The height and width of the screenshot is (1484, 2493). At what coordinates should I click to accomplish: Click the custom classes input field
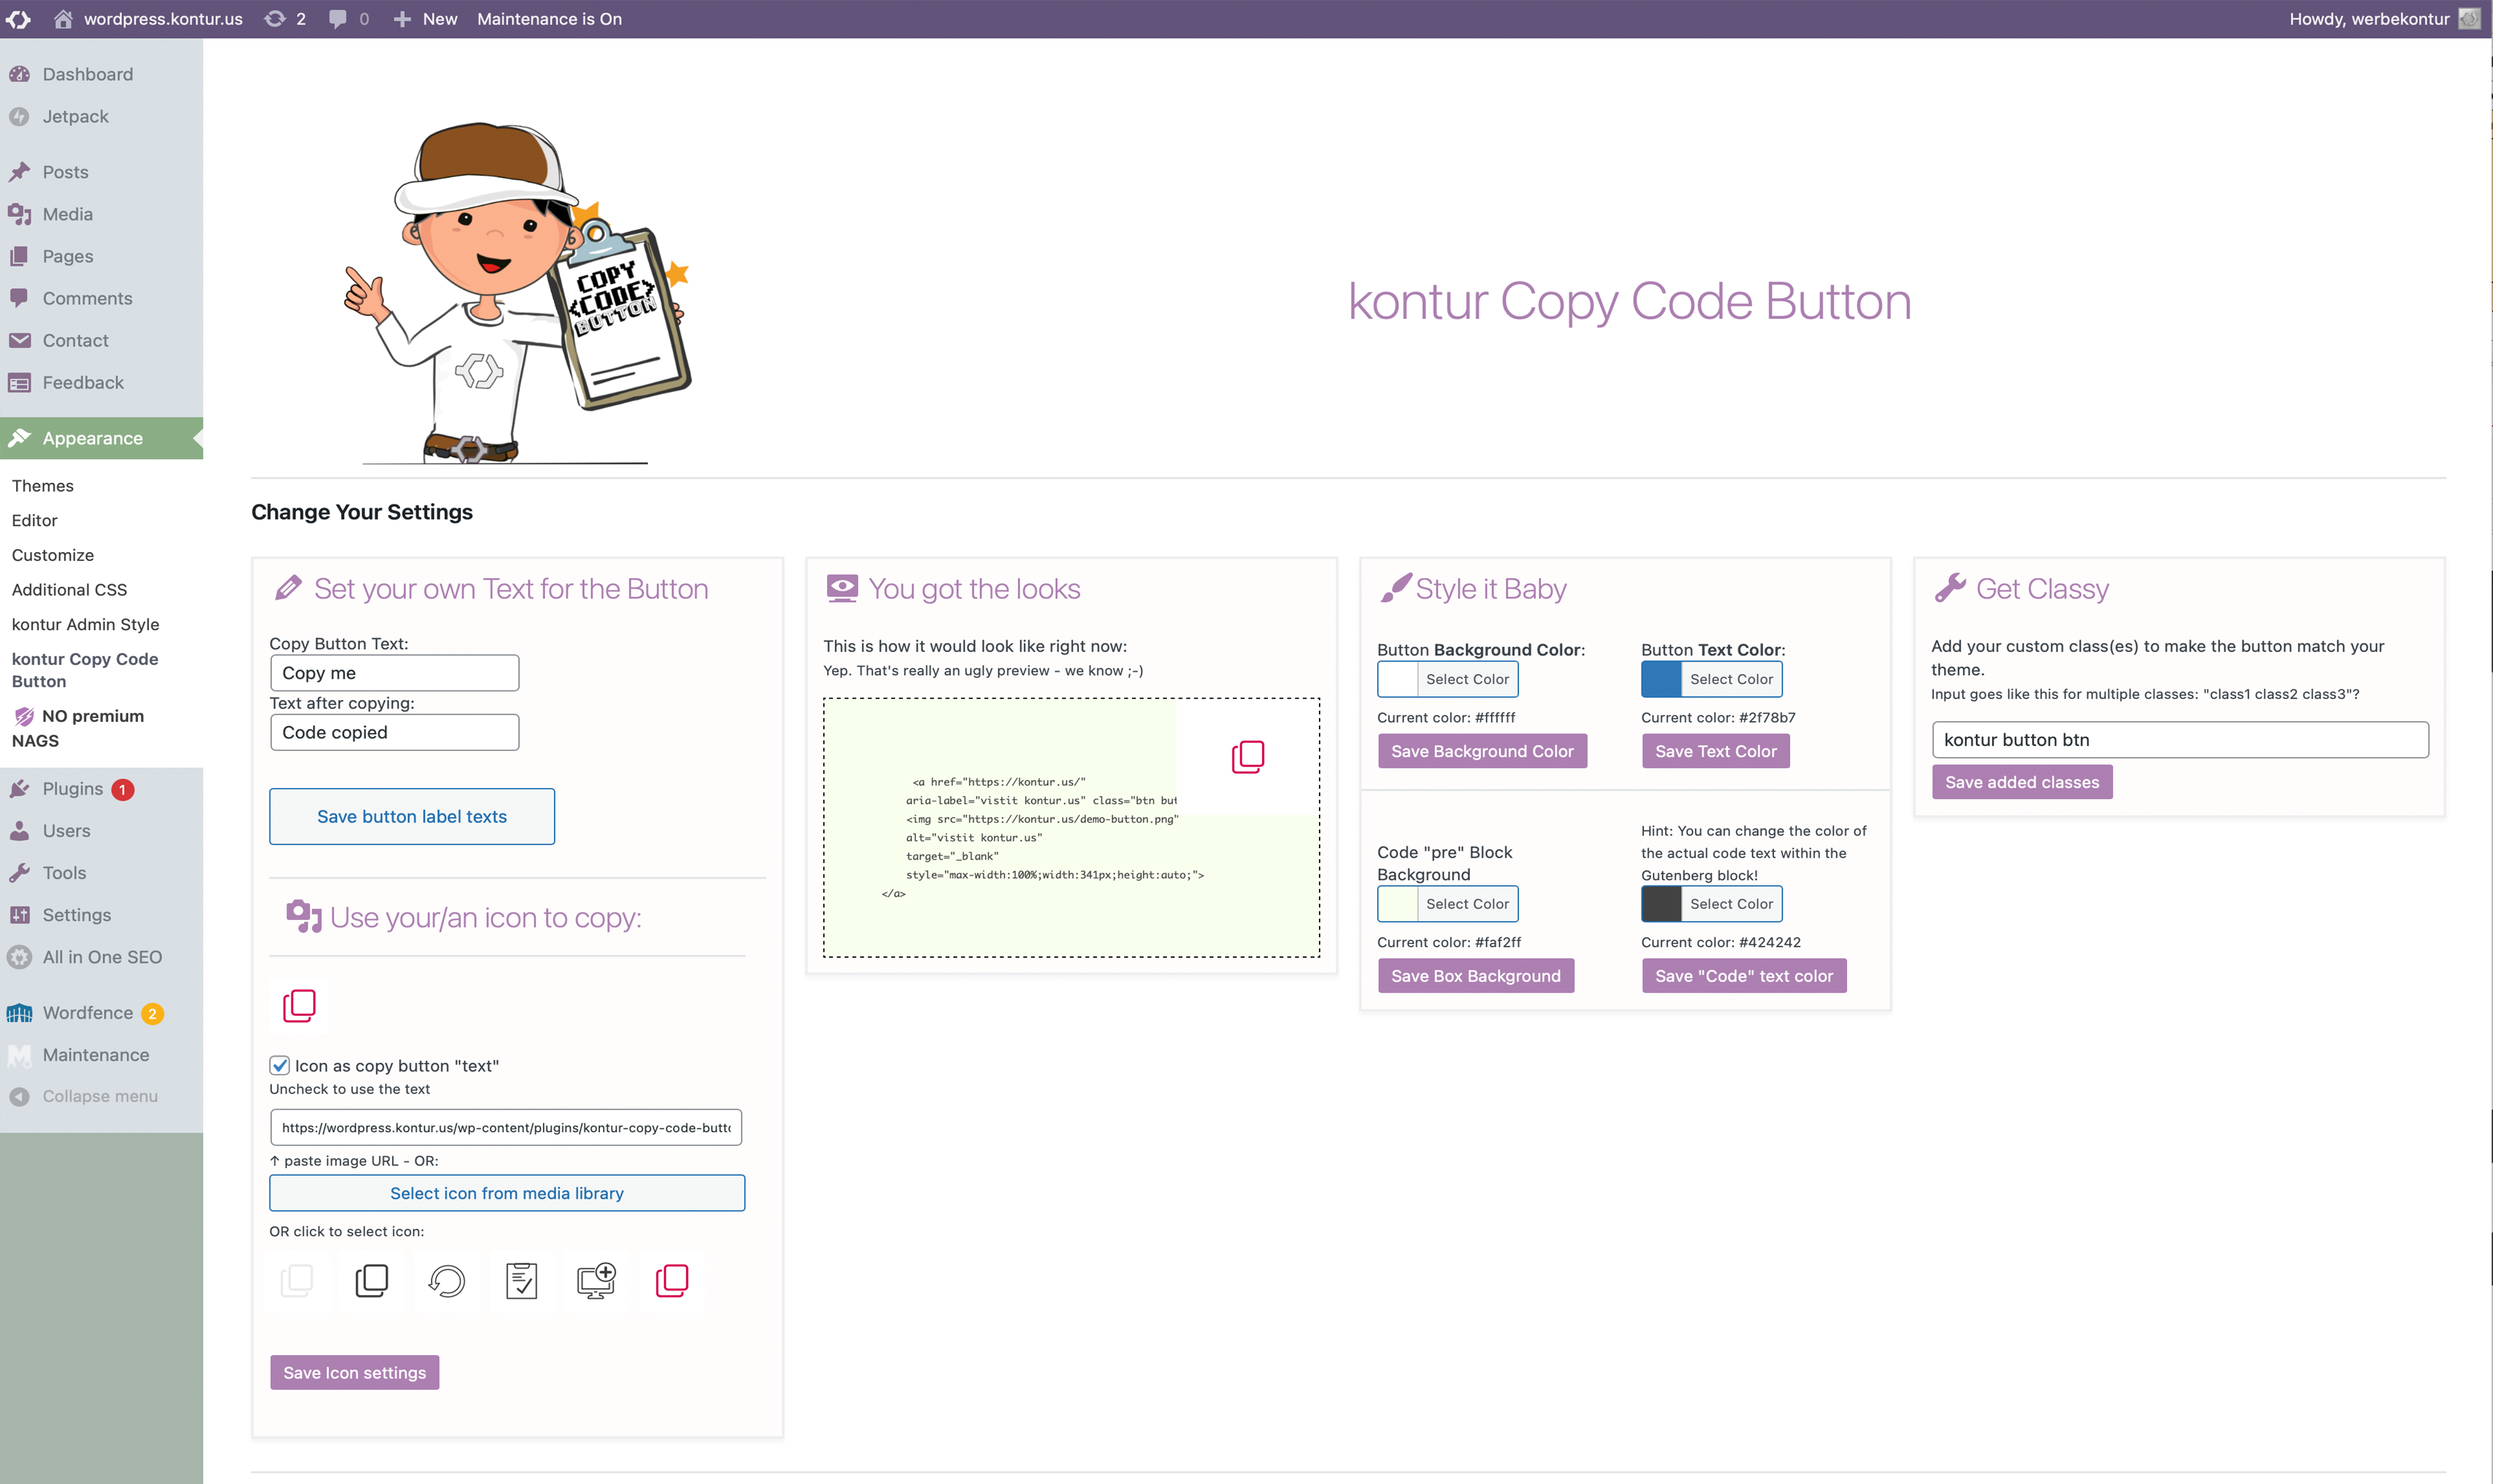2180,740
